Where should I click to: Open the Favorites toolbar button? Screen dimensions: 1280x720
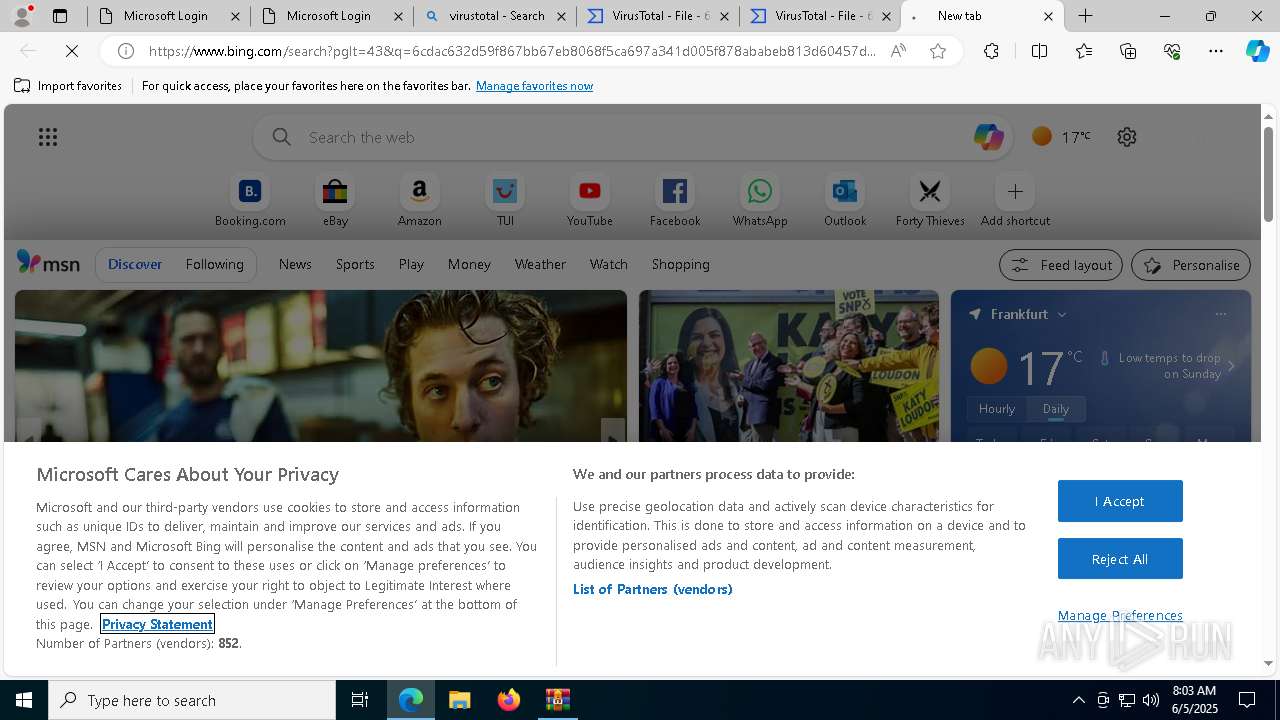pos(1084,51)
